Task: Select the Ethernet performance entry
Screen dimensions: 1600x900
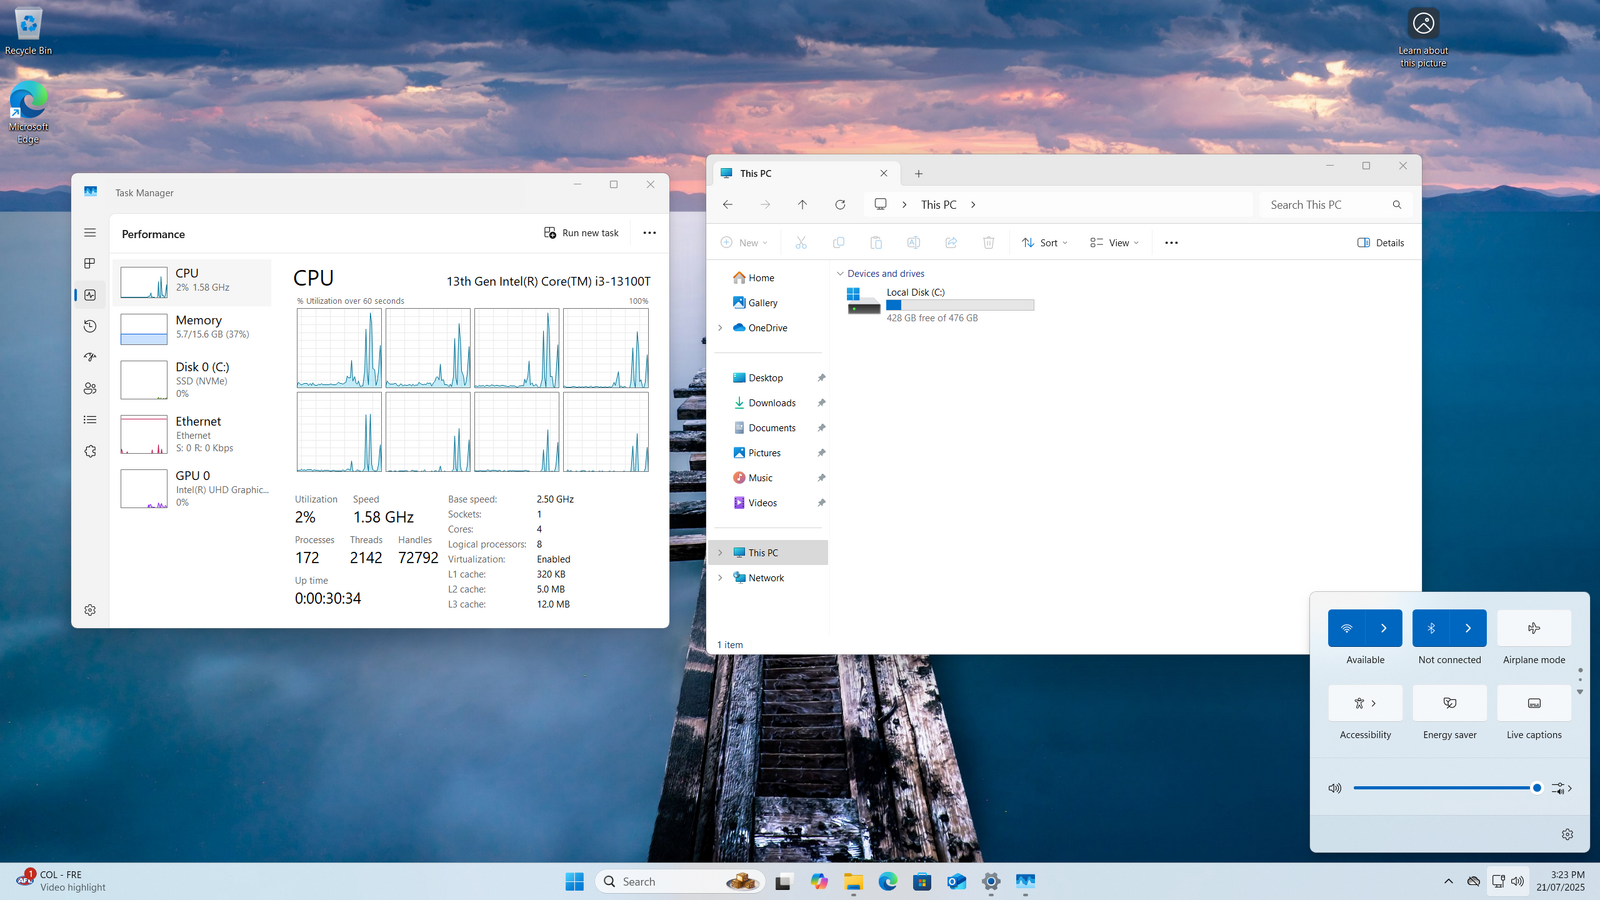Action: pyautogui.click(x=193, y=434)
